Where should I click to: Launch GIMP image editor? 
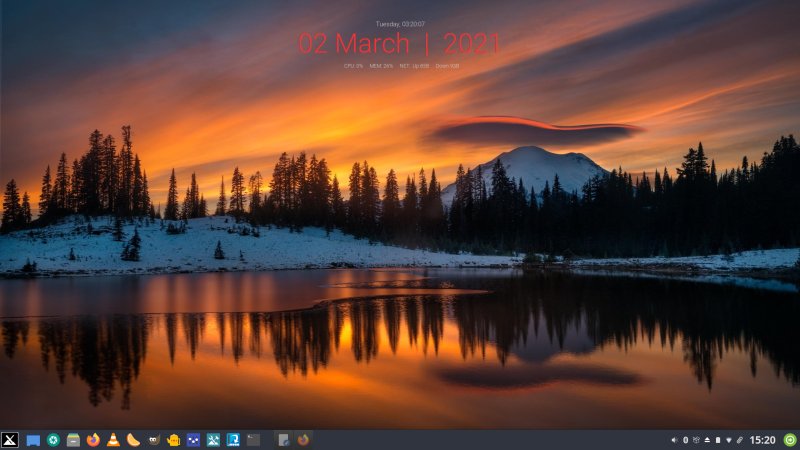pyautogui.click(x=154, y=440)
